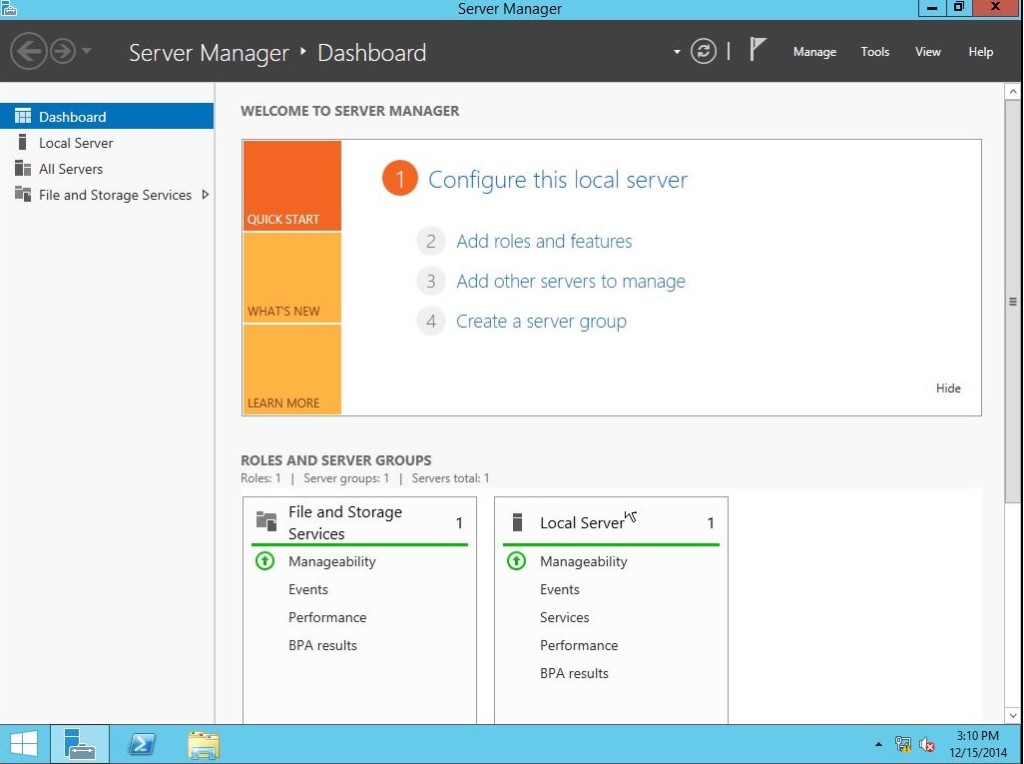The width and height of the screenshot is (1024, 764).
Task: Open the network status tray icon
Action: (x=902, y=744)
